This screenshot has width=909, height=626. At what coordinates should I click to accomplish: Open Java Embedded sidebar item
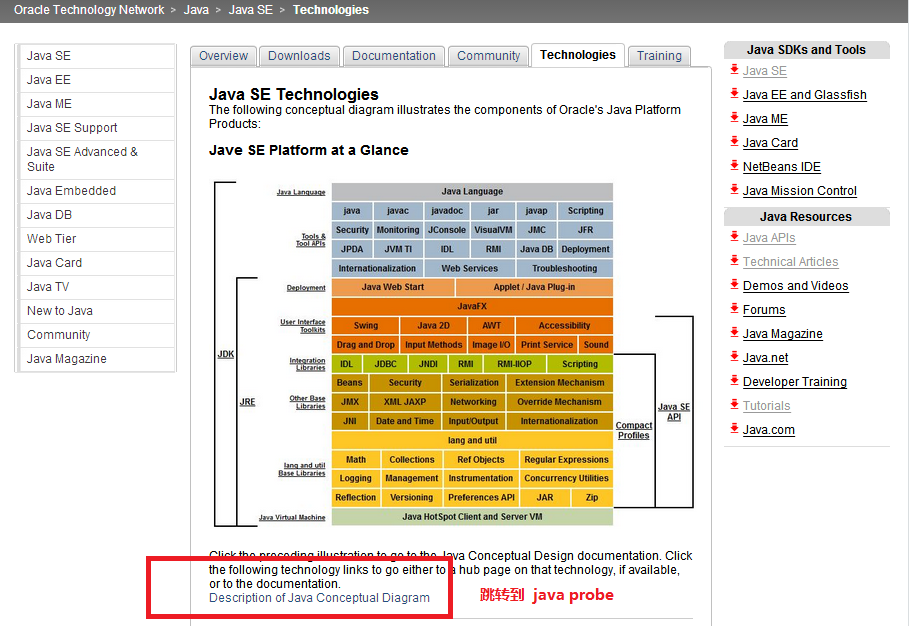pos(97,191)
